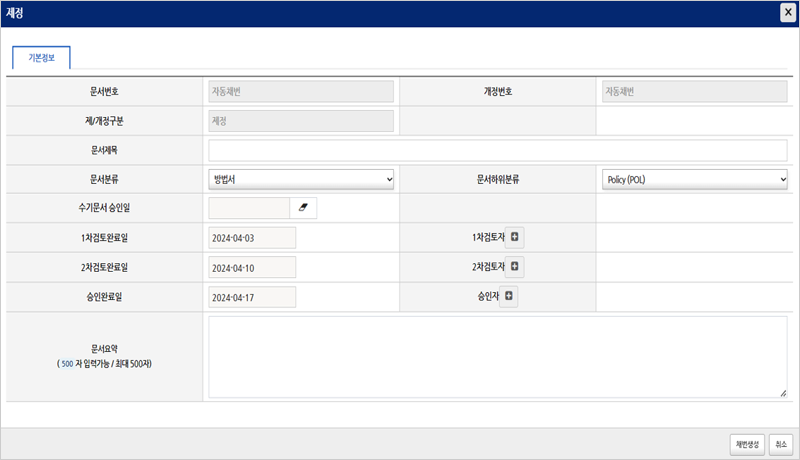Screen dimensions: 800x460
Task: Click the 개정번호 field showing 자동채번
Action: [694, 92]
